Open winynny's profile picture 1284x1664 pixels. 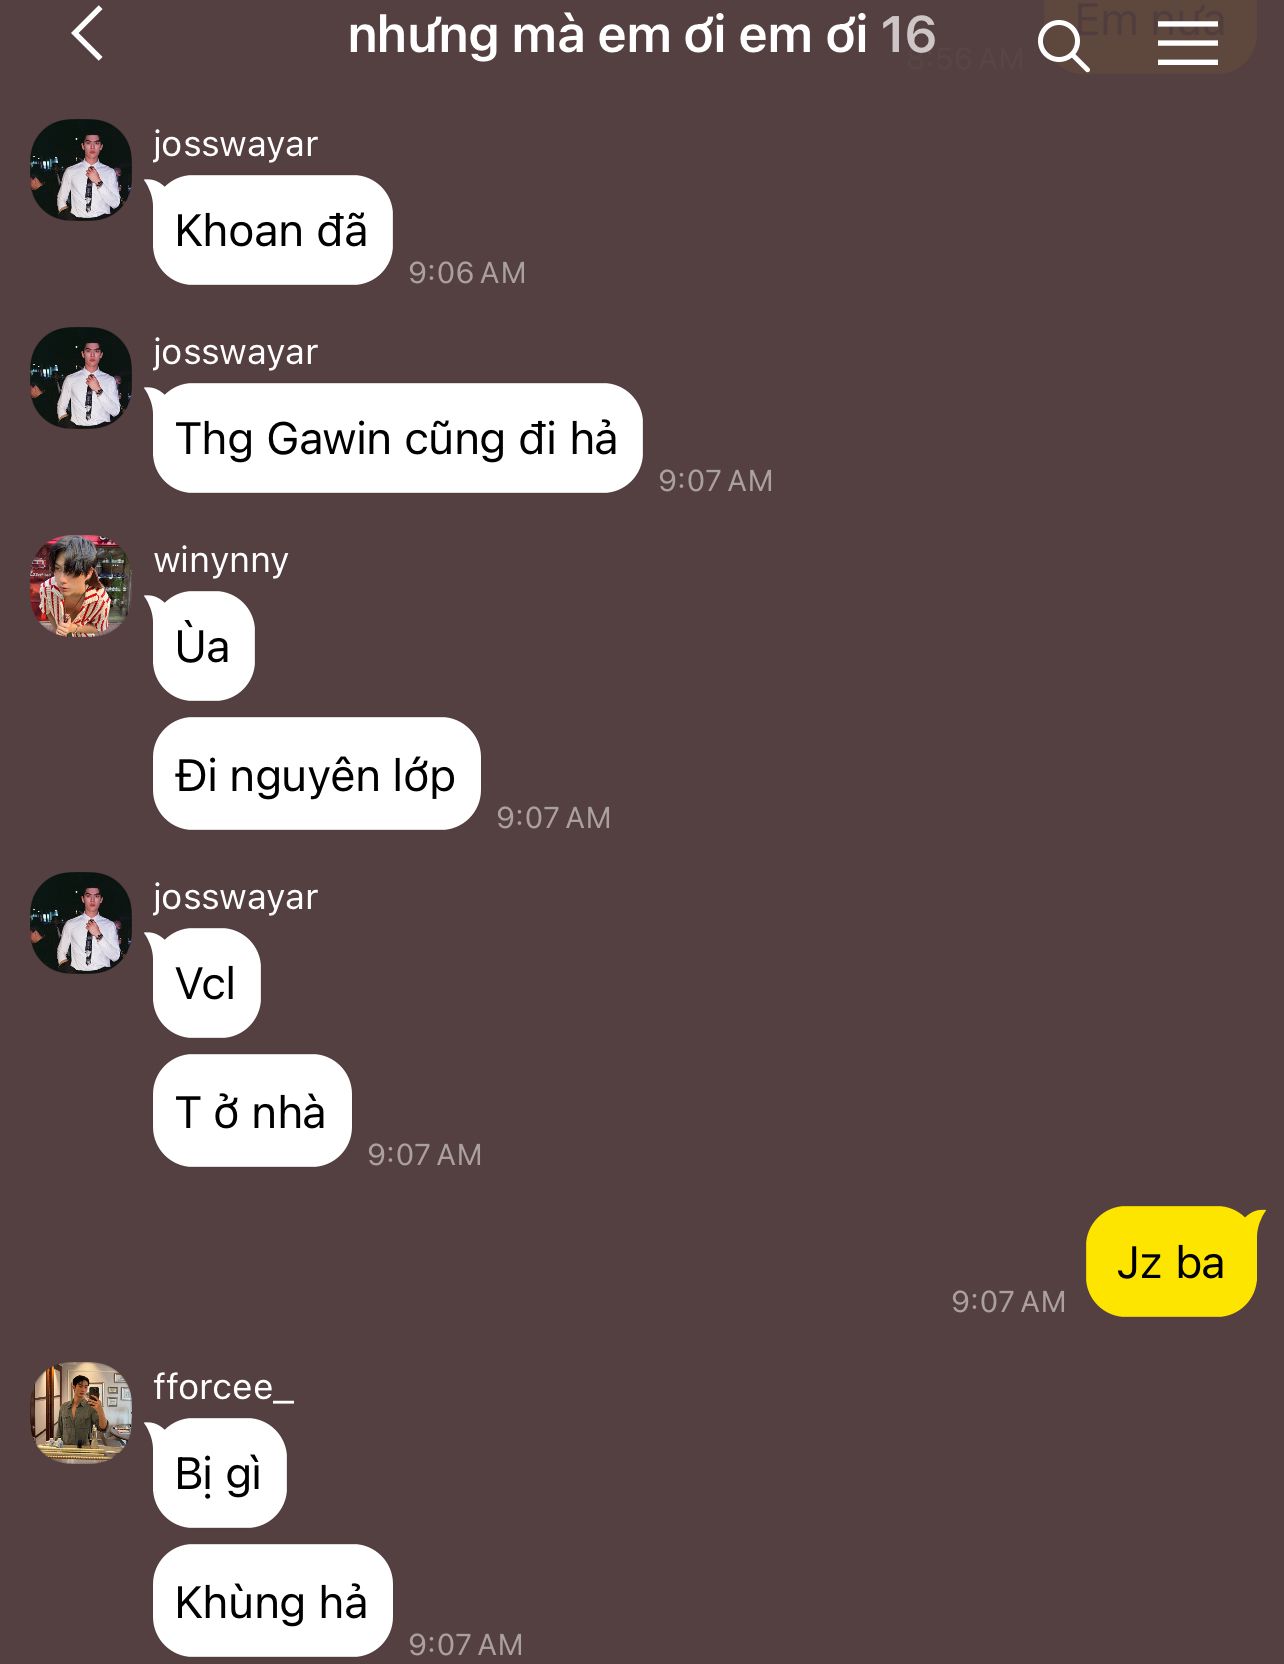[x=81, y=586]
